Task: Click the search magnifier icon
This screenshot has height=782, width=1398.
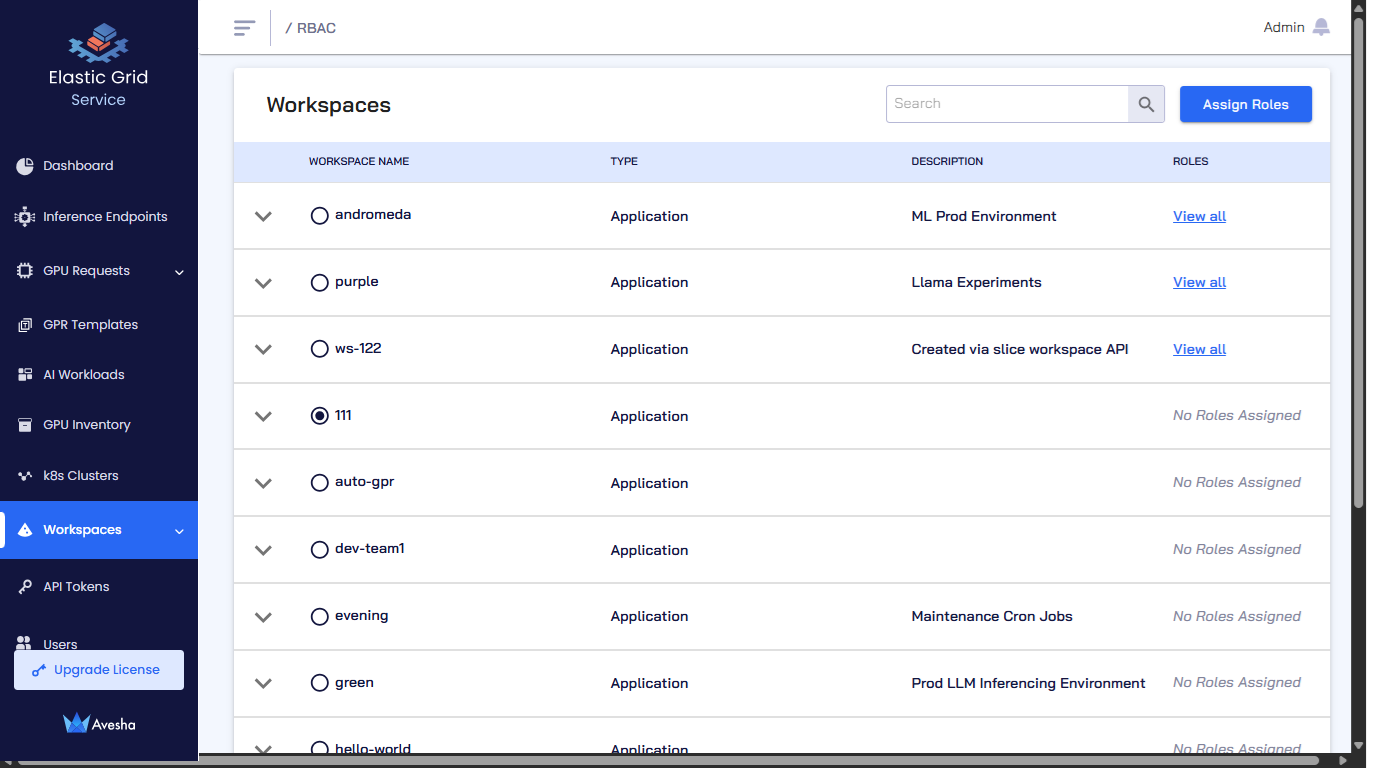Action: pyautogui.click(x=1146, y=104)
